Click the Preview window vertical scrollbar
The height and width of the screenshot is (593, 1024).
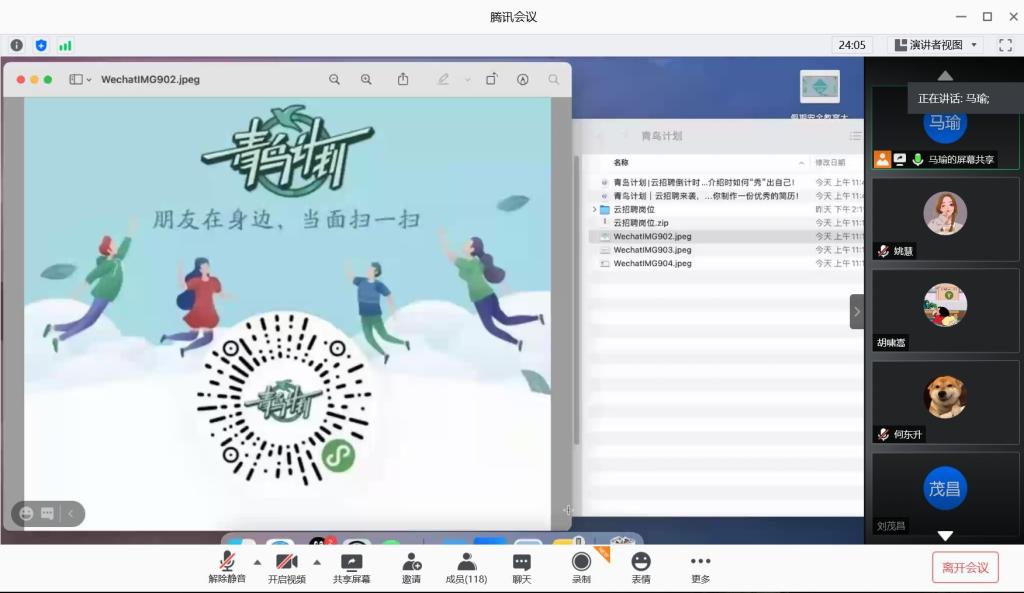(576, 300)
